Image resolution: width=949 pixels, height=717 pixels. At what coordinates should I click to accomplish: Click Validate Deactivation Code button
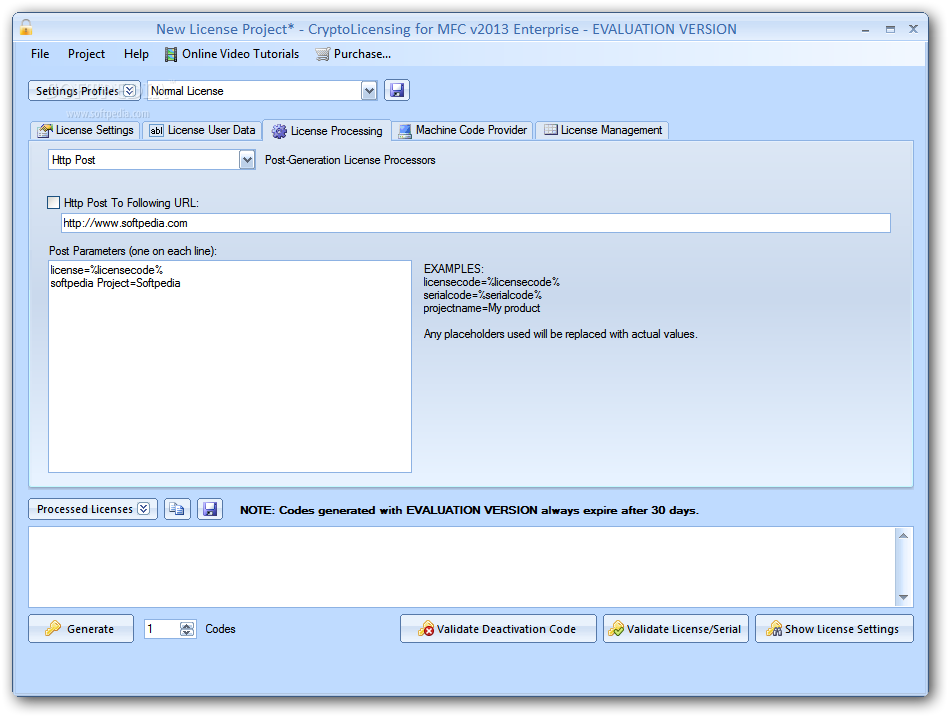[x=498, y=629]
